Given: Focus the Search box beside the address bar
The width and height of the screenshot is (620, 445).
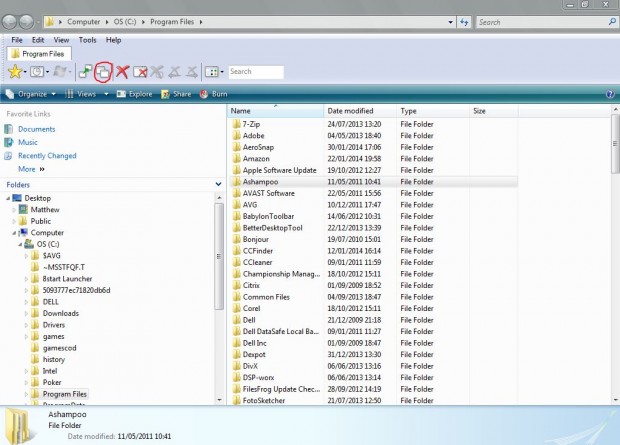Looking at the screenshot, I should click(547, 22).
